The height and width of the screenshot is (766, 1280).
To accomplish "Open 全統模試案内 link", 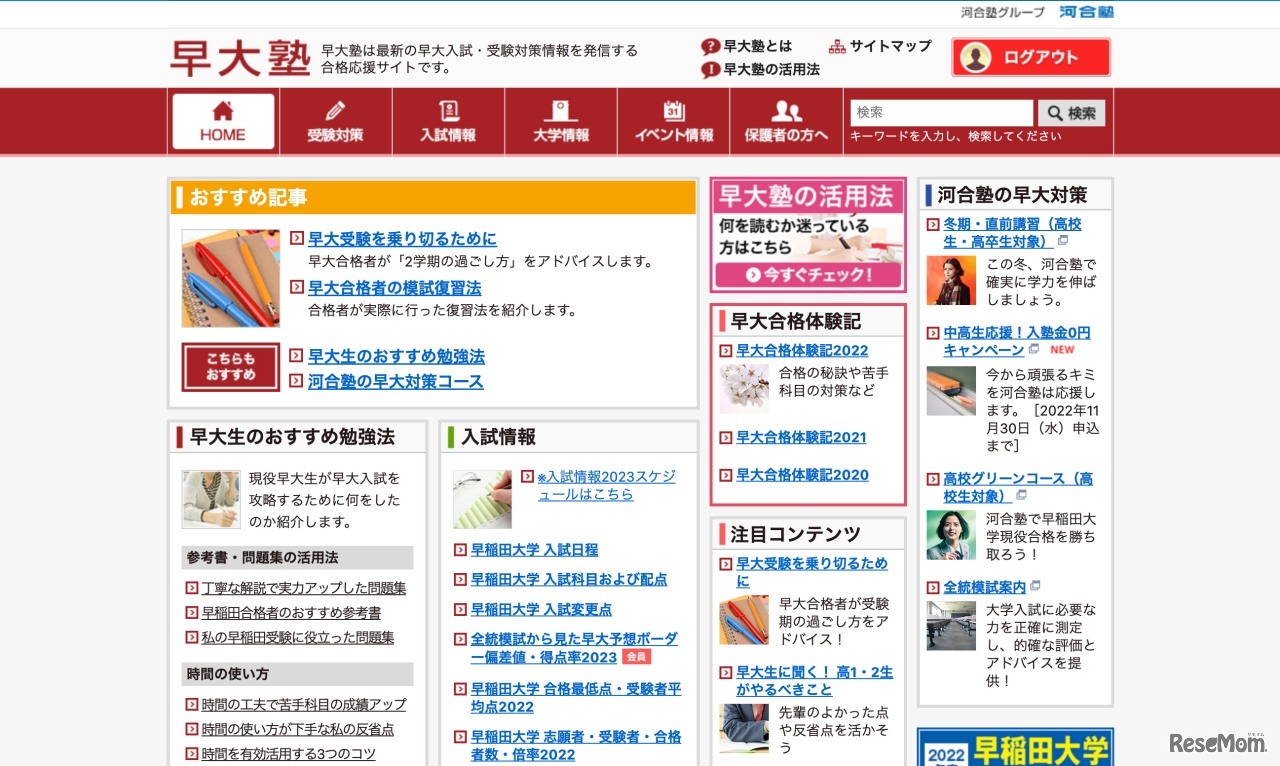I will [x=984, y=587].
